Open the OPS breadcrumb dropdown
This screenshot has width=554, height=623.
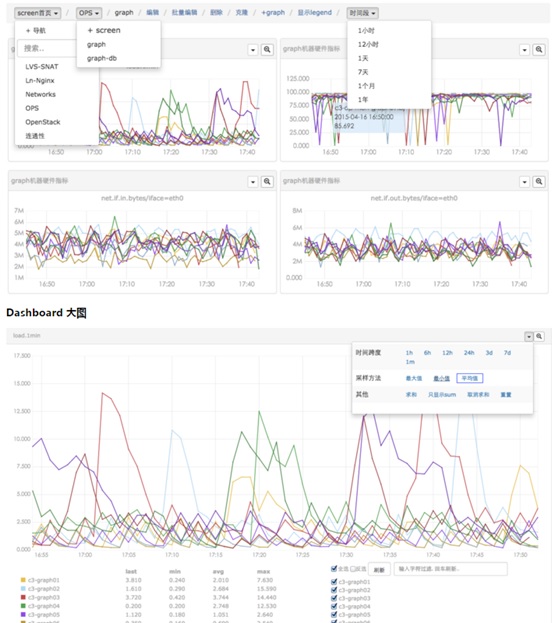click(89, 13)
